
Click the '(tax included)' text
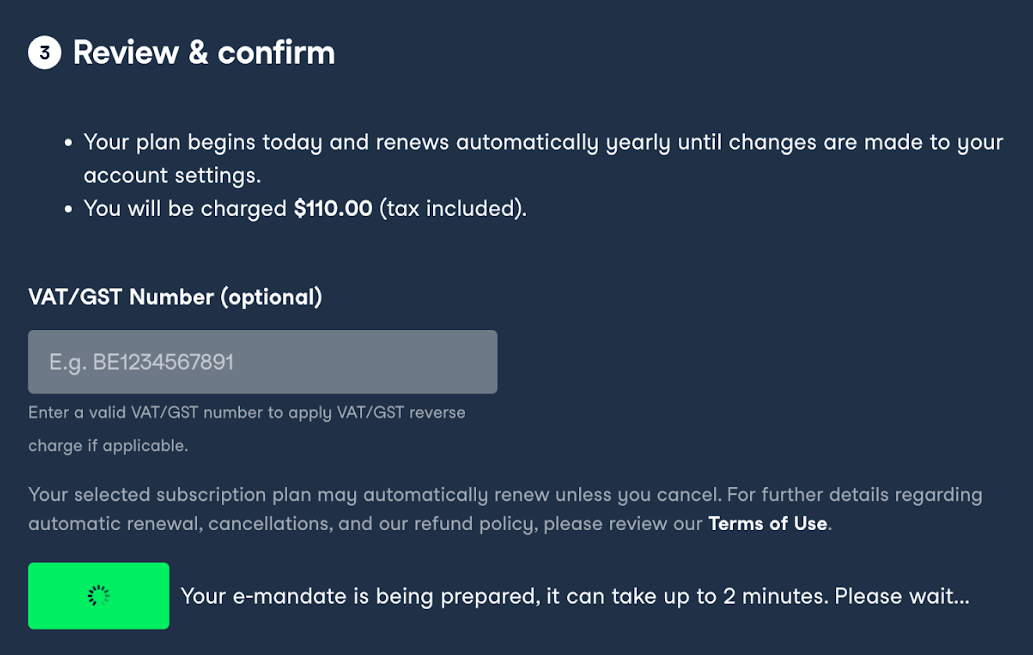tap(452, 209)
